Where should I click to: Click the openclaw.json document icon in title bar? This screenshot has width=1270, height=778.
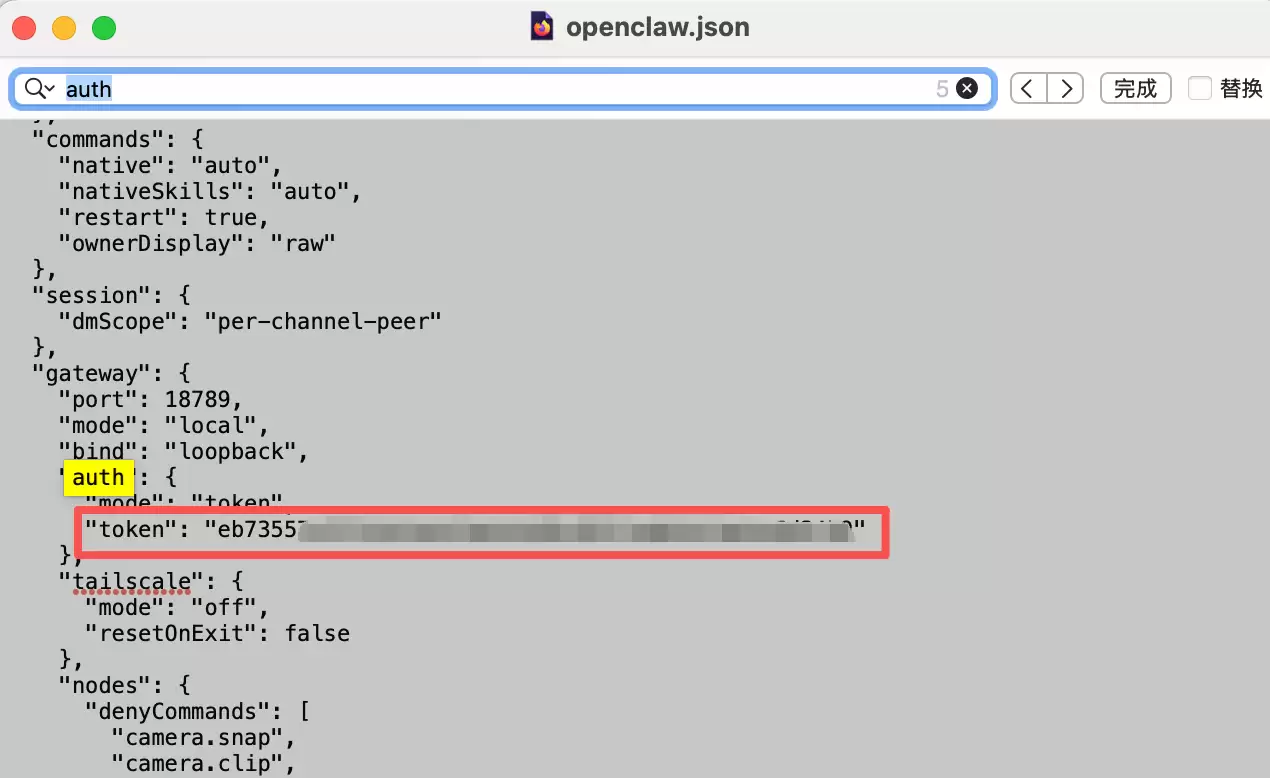click(541, 27)
